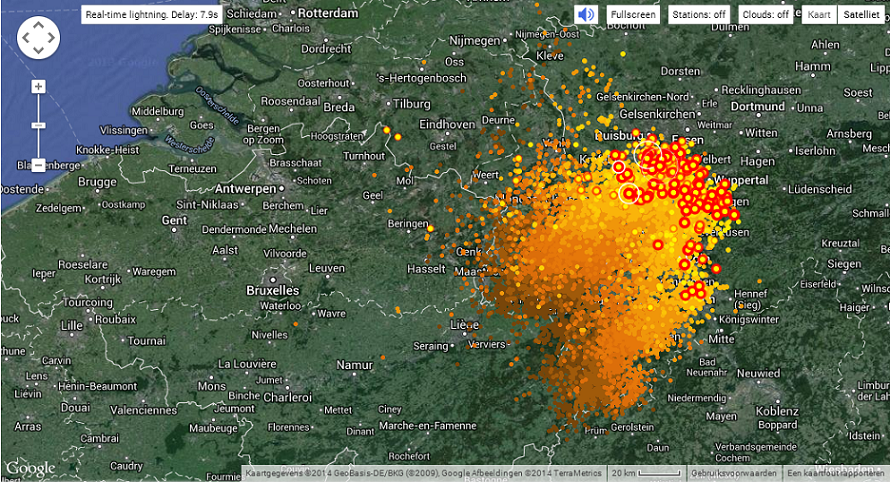Click the Google logo
The width and height of the screenshot is (890, 482).
click(x=31, y=469)
